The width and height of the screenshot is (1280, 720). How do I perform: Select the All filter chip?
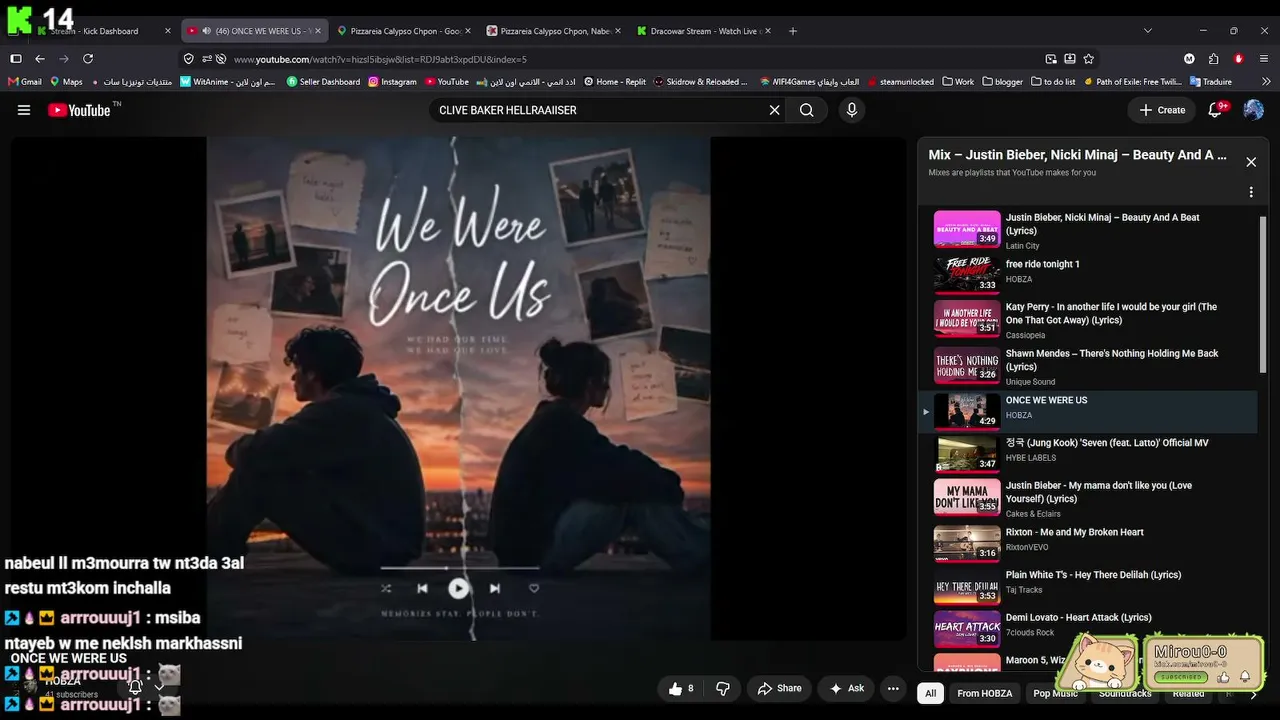point(931,693)
